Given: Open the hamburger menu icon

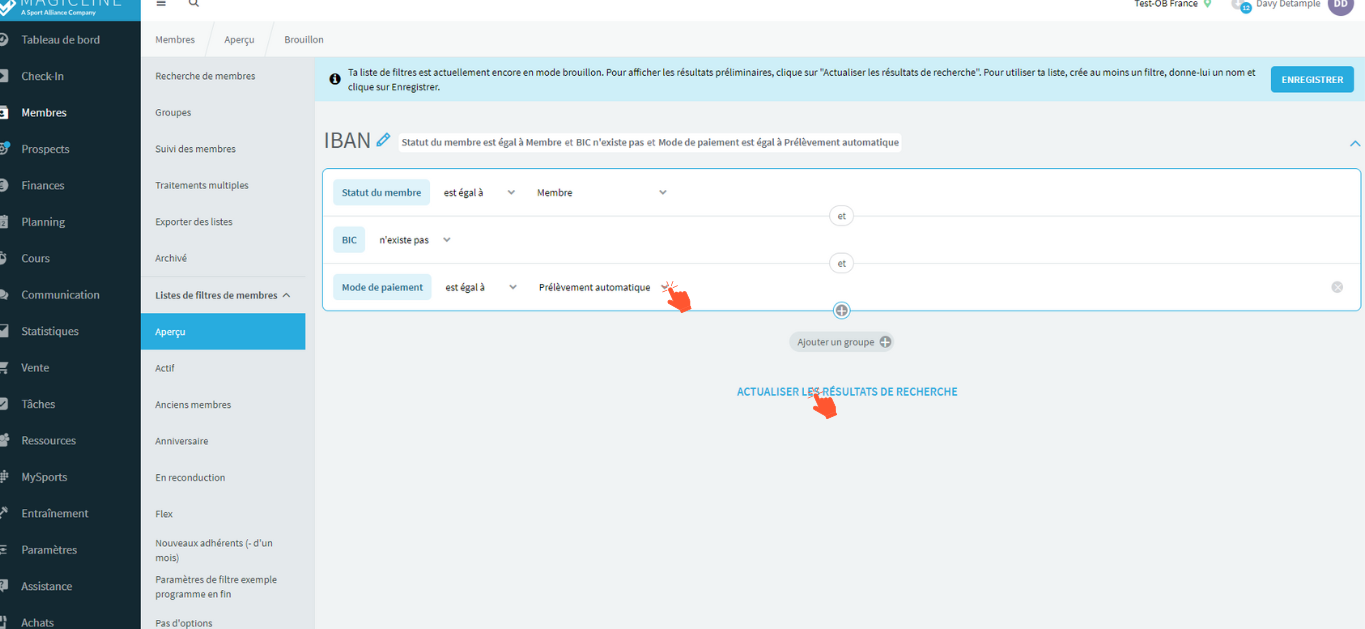Looking at the screenshot, I should (x=162, y=3).
